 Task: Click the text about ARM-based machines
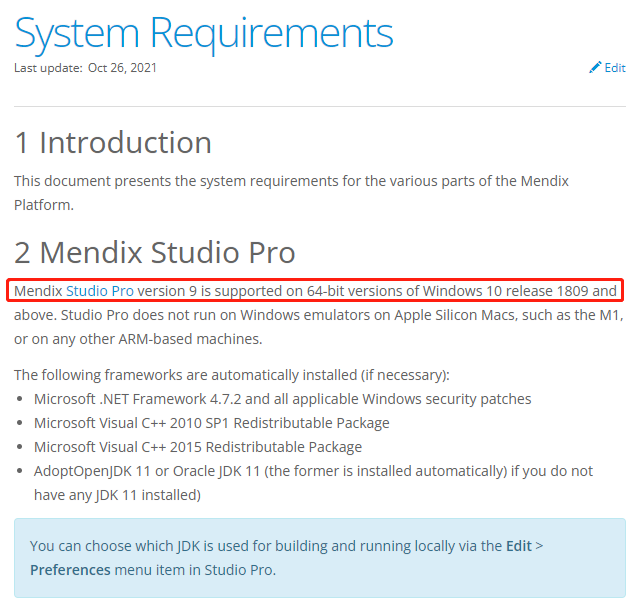[138, 339]
